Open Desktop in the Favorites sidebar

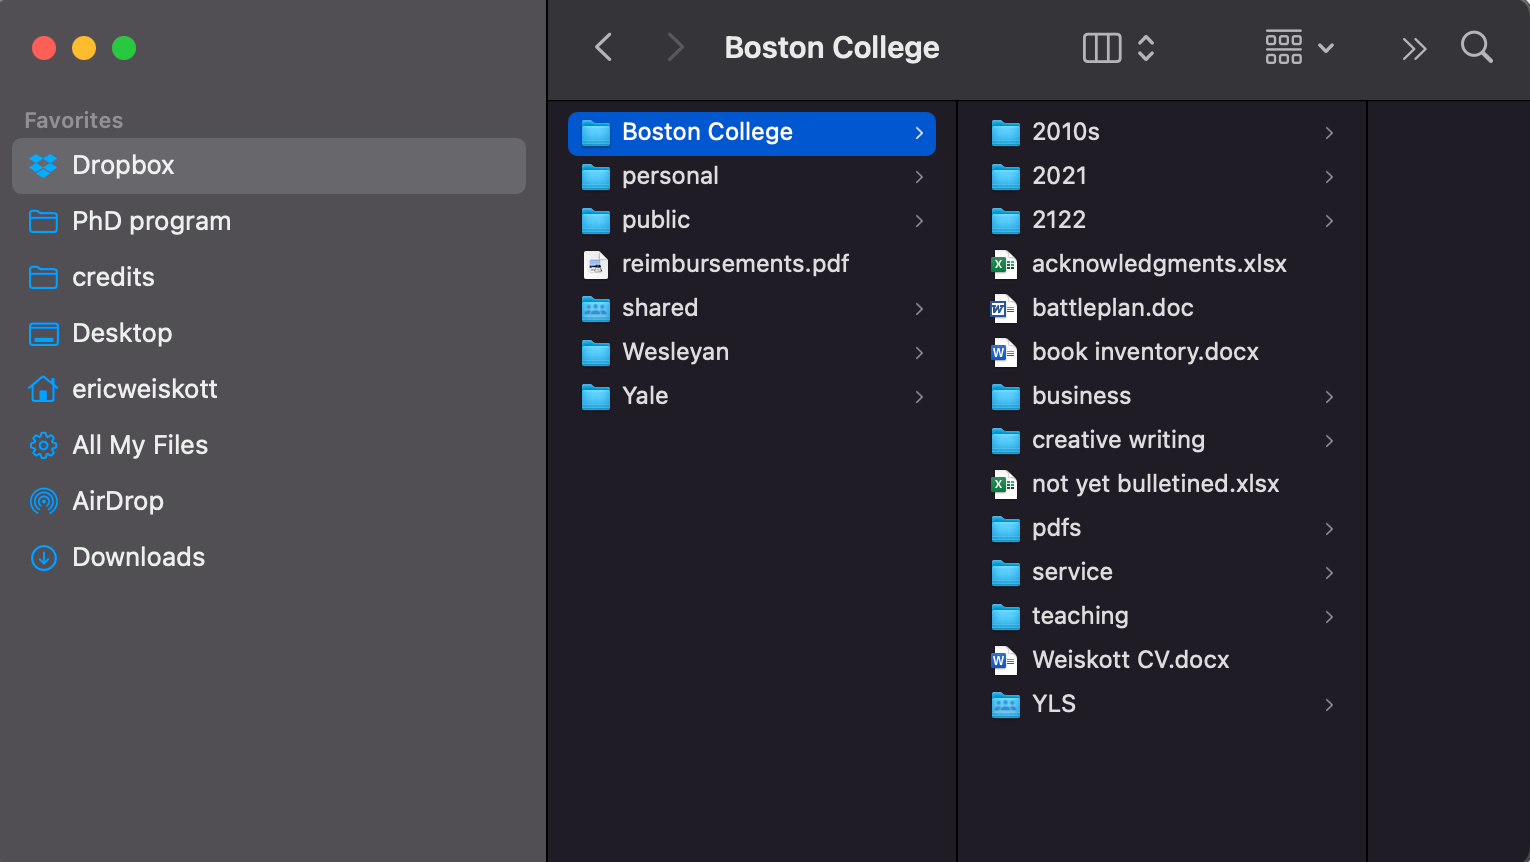point(269,333)
